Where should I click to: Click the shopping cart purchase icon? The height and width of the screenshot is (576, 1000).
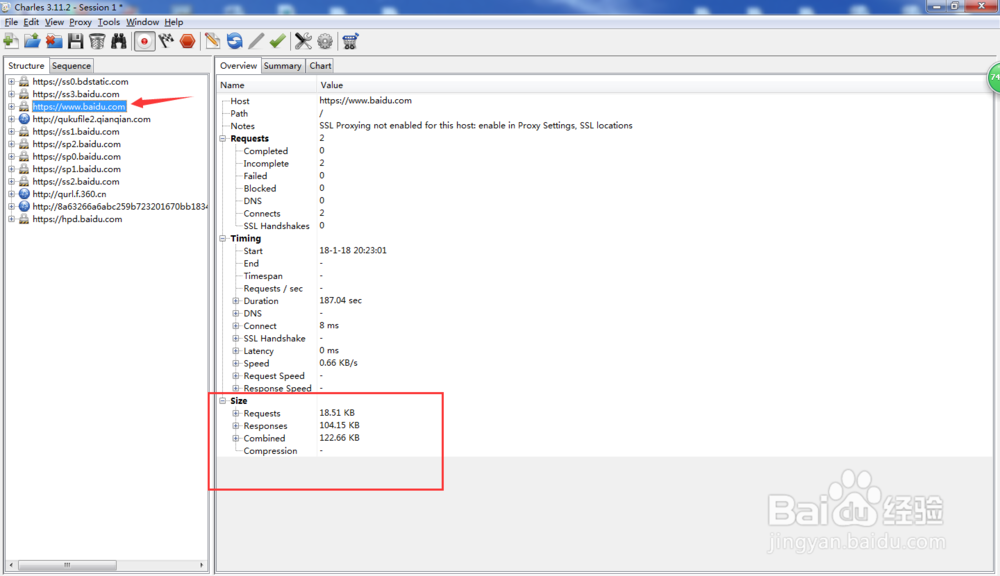(350, 41)
